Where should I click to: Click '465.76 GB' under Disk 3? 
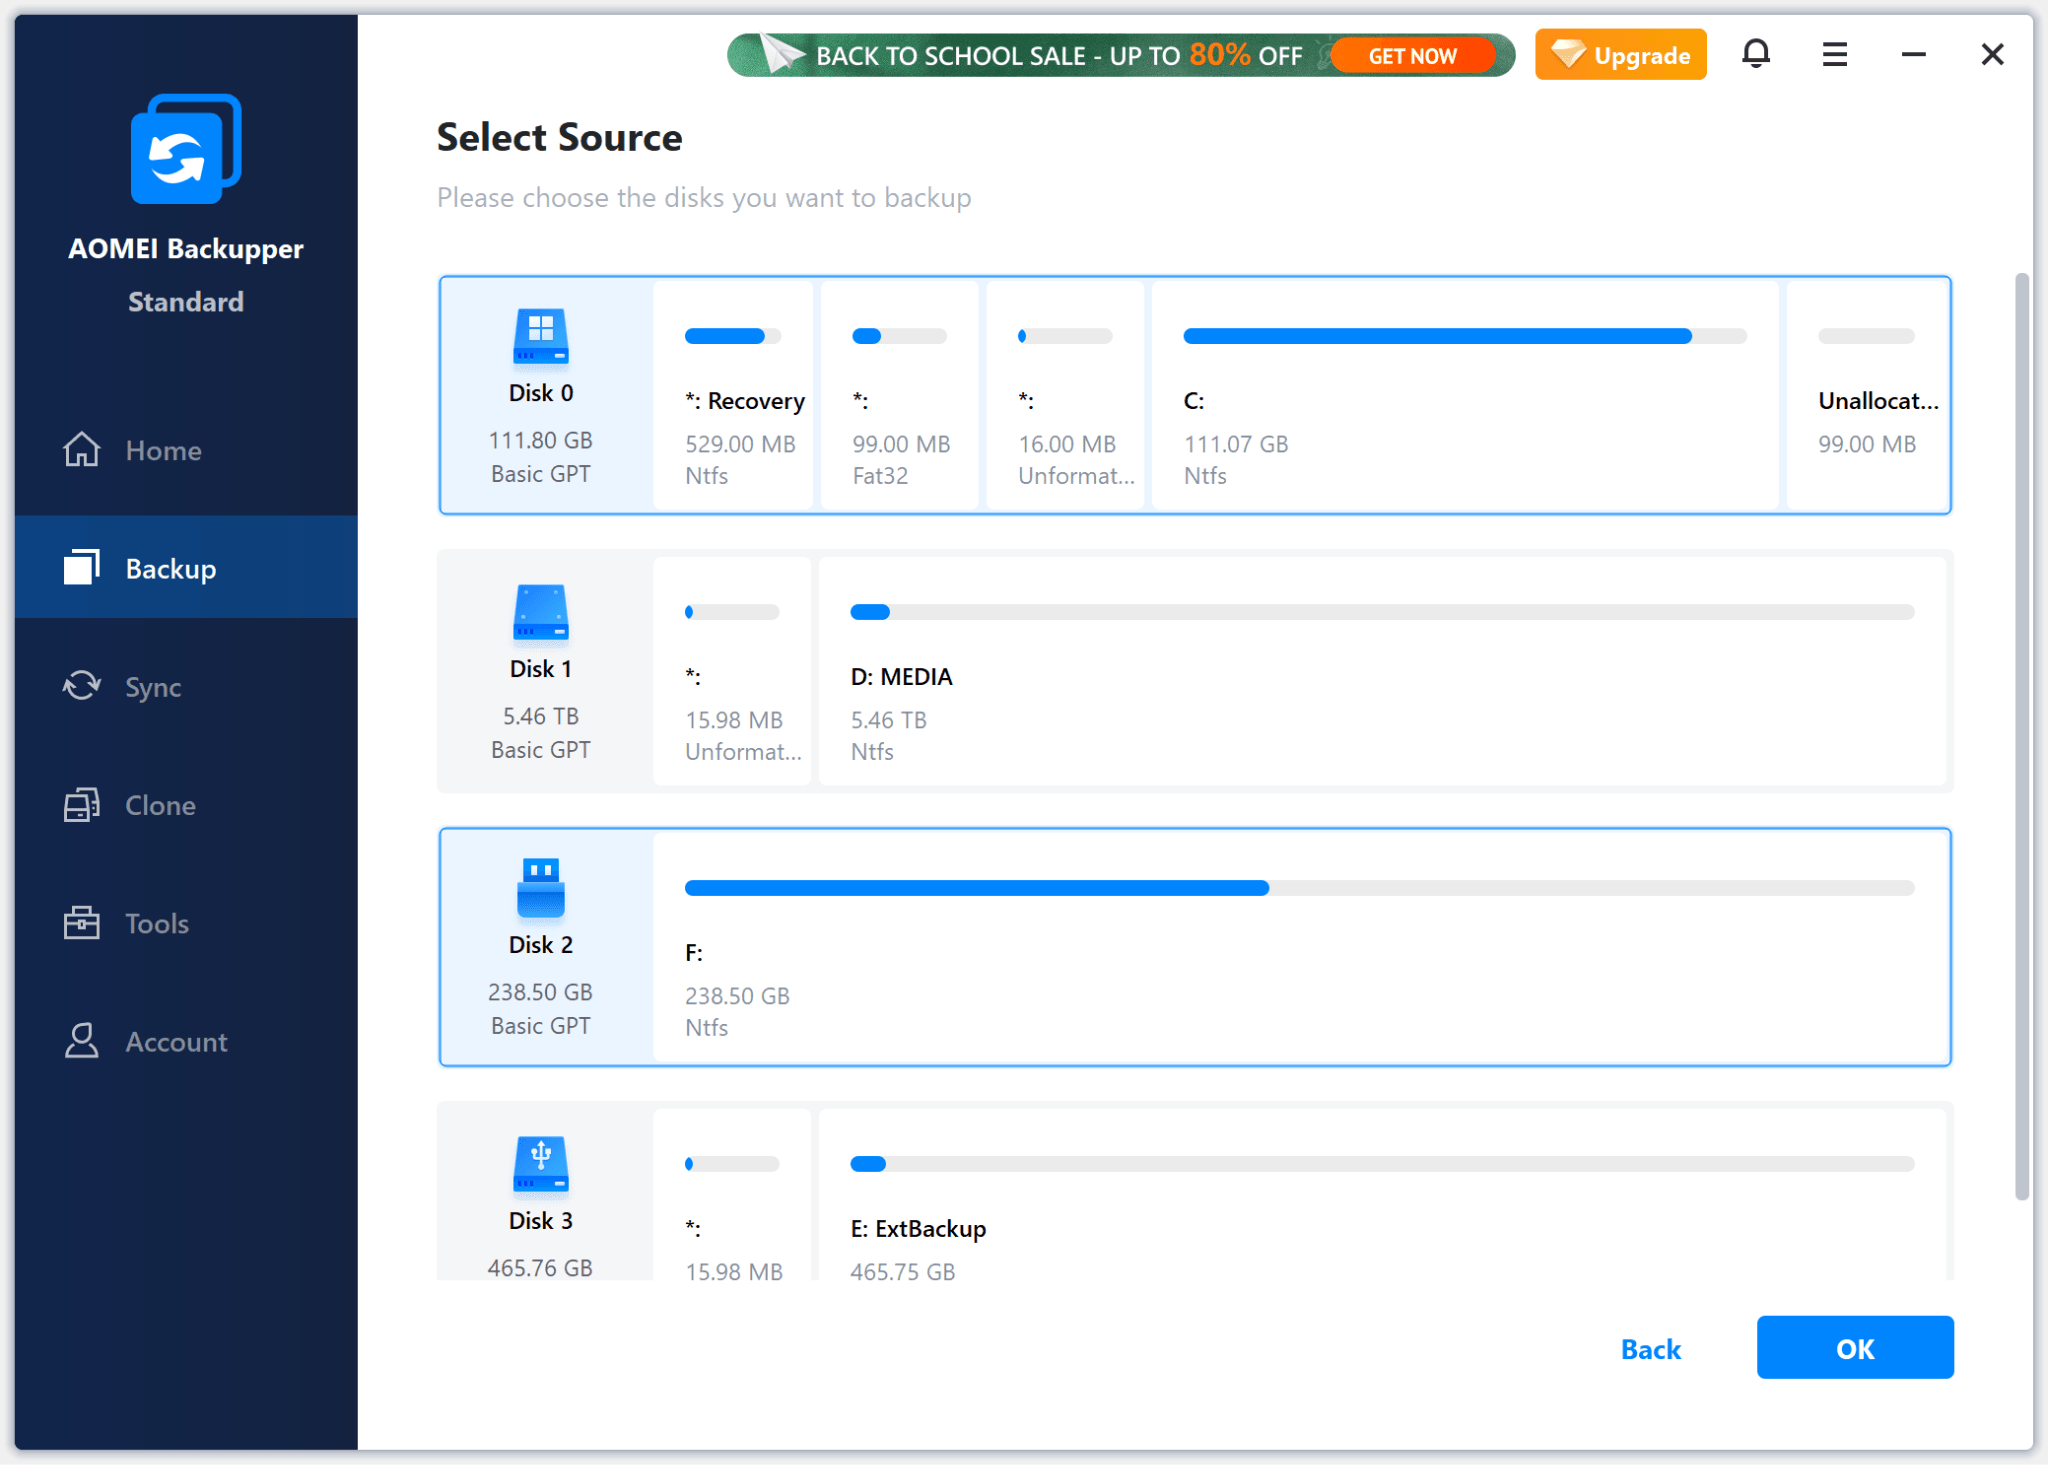click(x=541, y=1267)
